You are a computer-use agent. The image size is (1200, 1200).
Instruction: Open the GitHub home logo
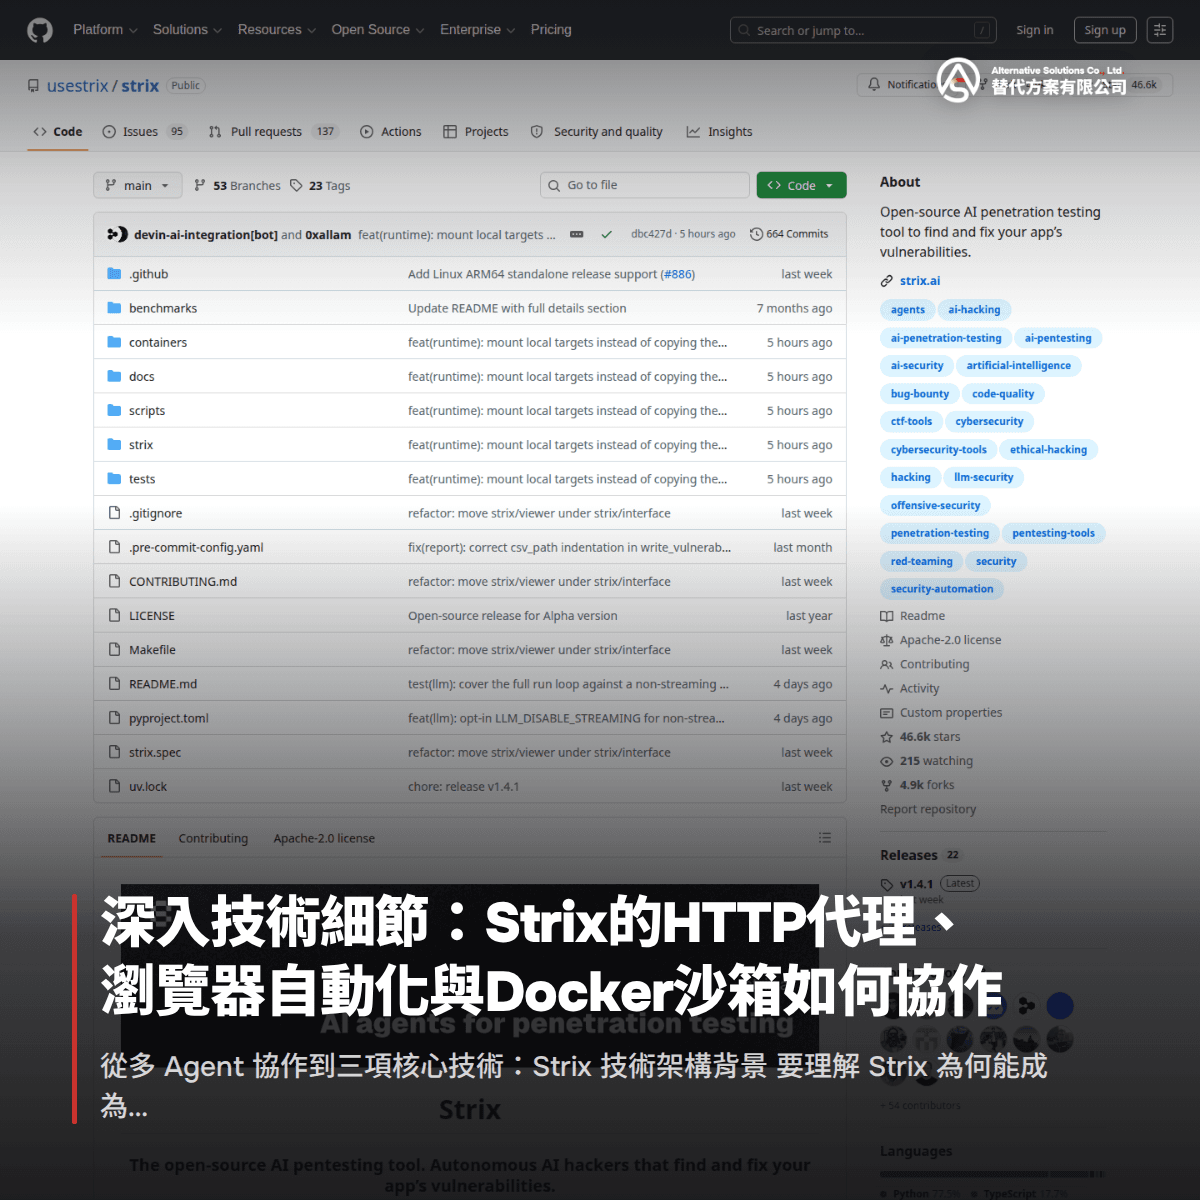tap(40, 30)
